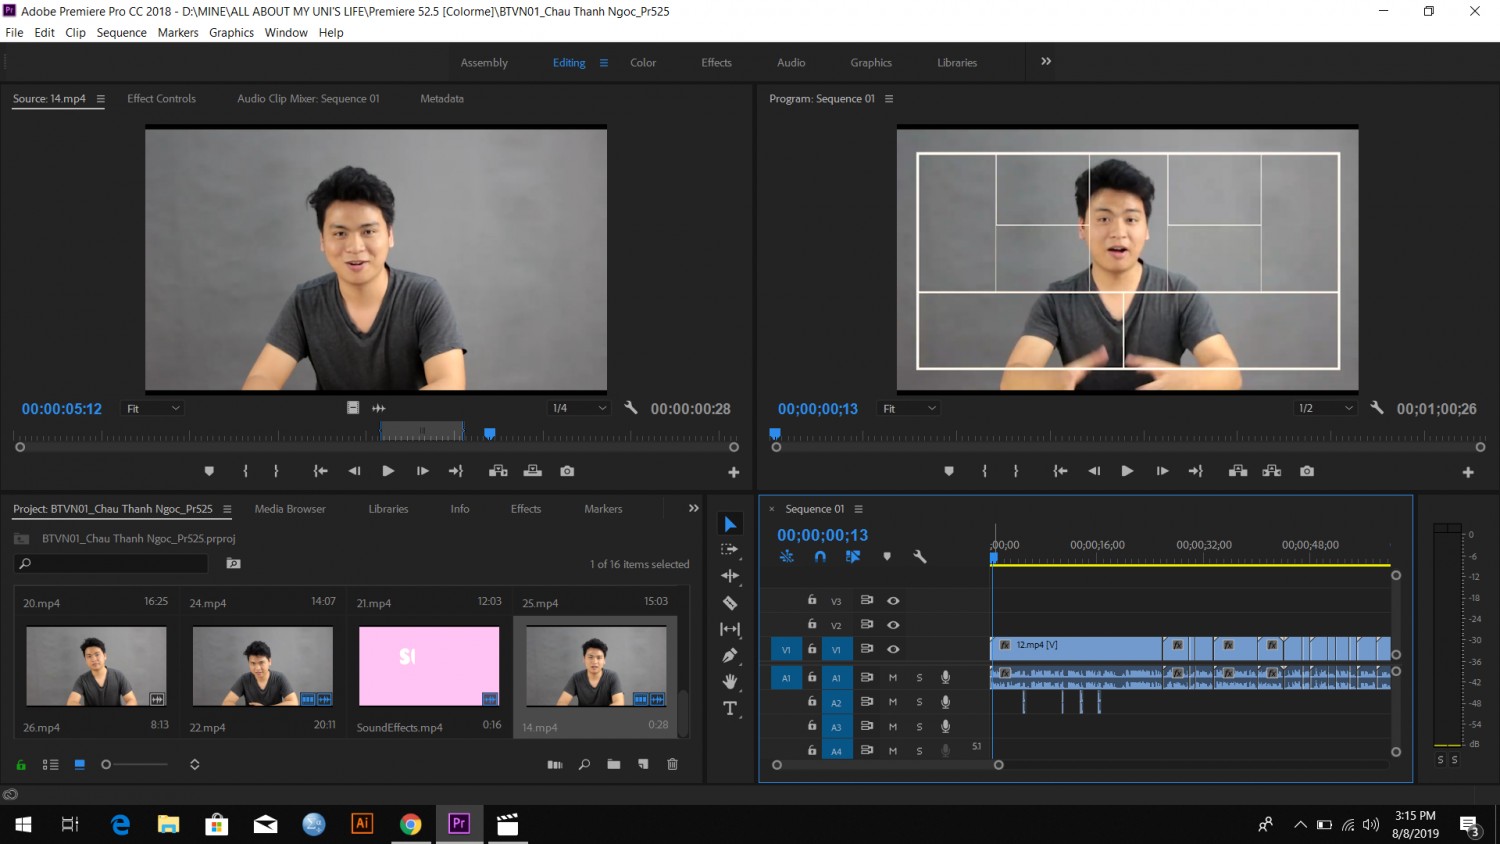This screenshot has height=844, width=1500.
Task: Click the Project panel search field
Action: pyautogui.click(x=111, y=563)
